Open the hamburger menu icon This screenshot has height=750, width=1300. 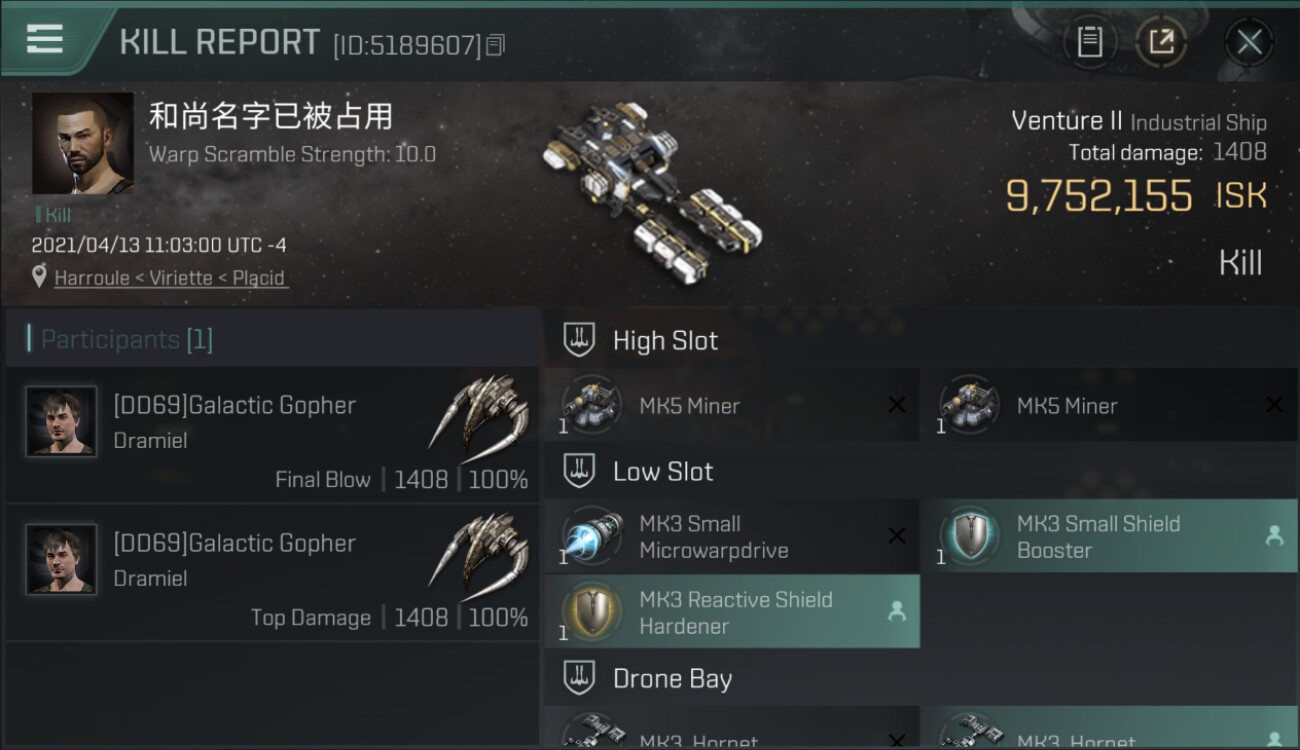pyautogui.click(x=45, y=39)
